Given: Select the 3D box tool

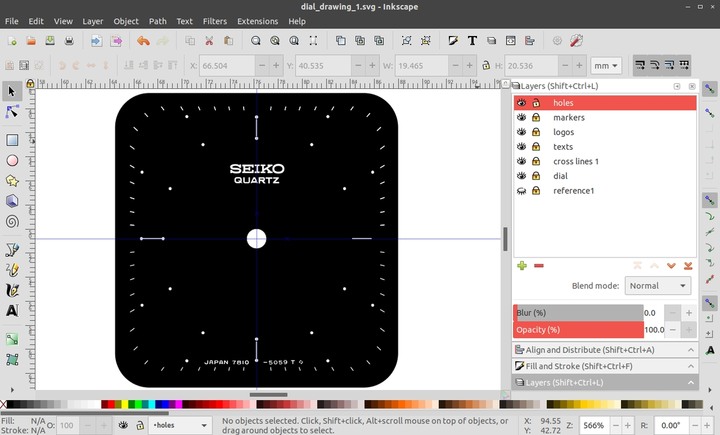Looking at the screenshot, I should [12, 201].
